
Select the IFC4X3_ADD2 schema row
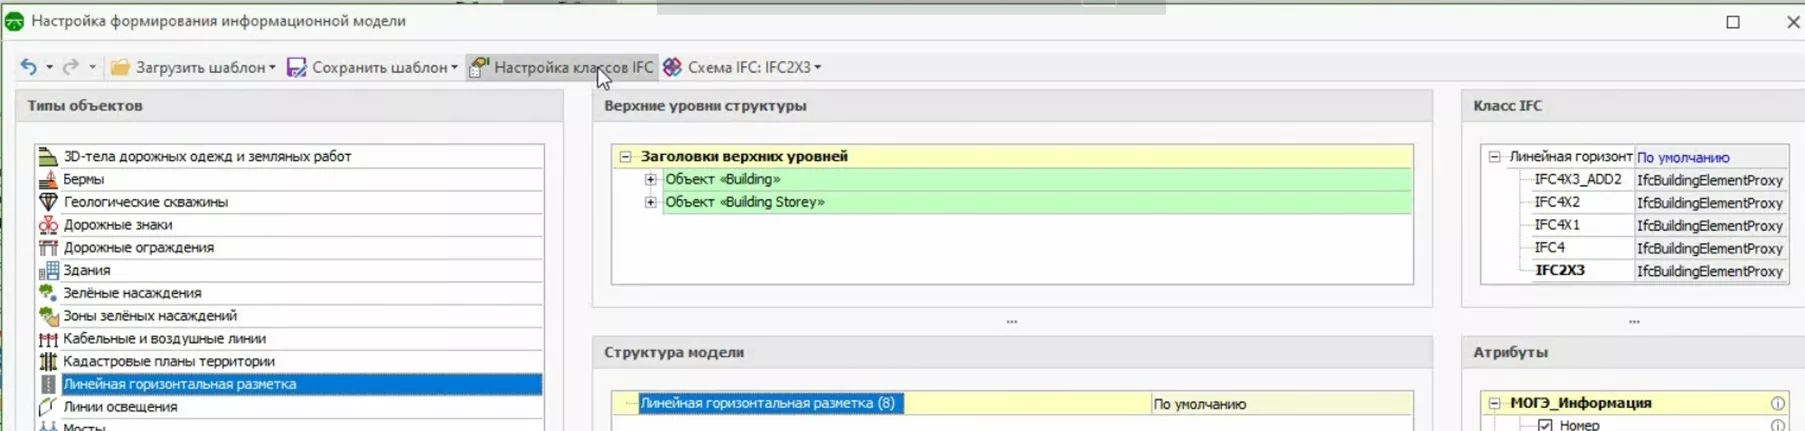click(1577, 180)
